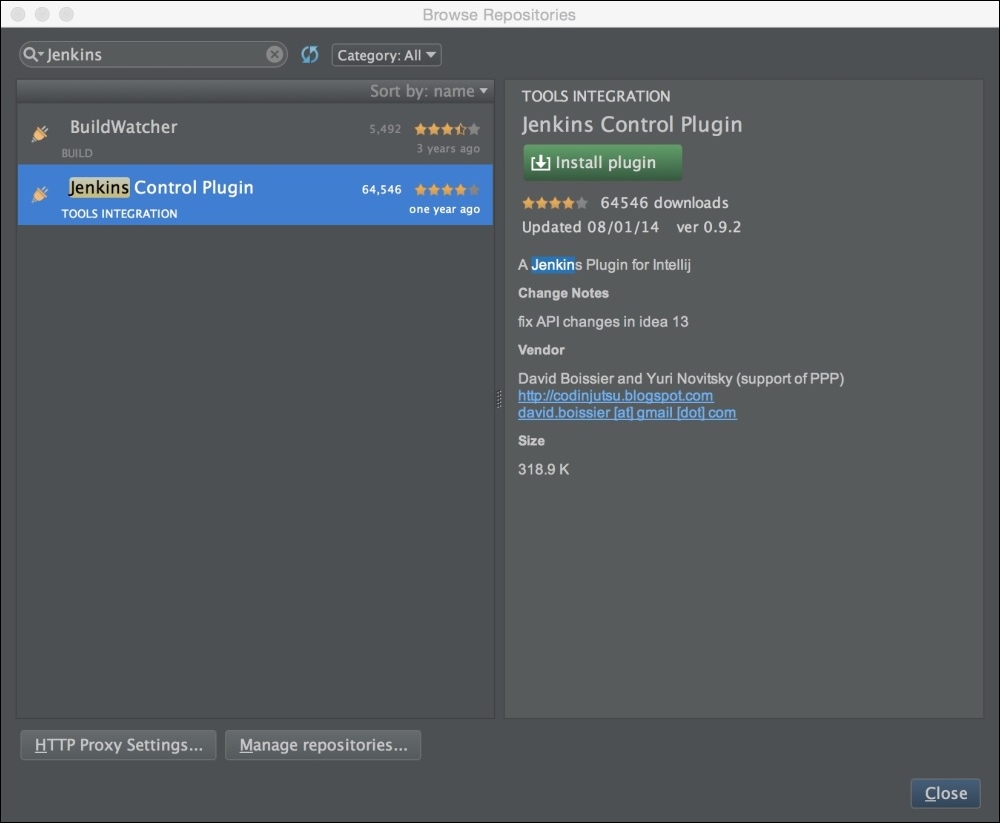Close the Browse Repositories dialog
The width and height of the screenshot is (1000, 823).
click(x=945, y=793)
